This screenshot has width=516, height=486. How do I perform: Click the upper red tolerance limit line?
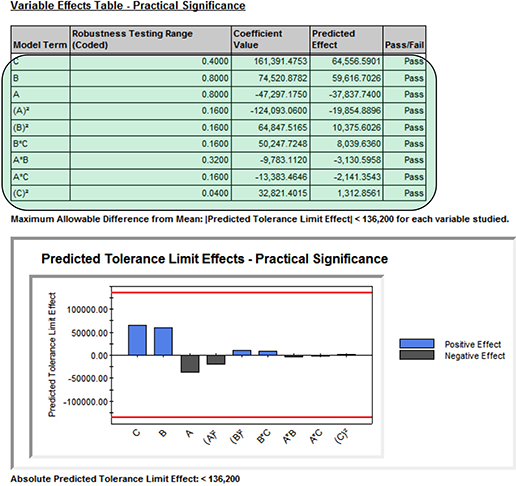pyautogui.click(x=242, y=293)
